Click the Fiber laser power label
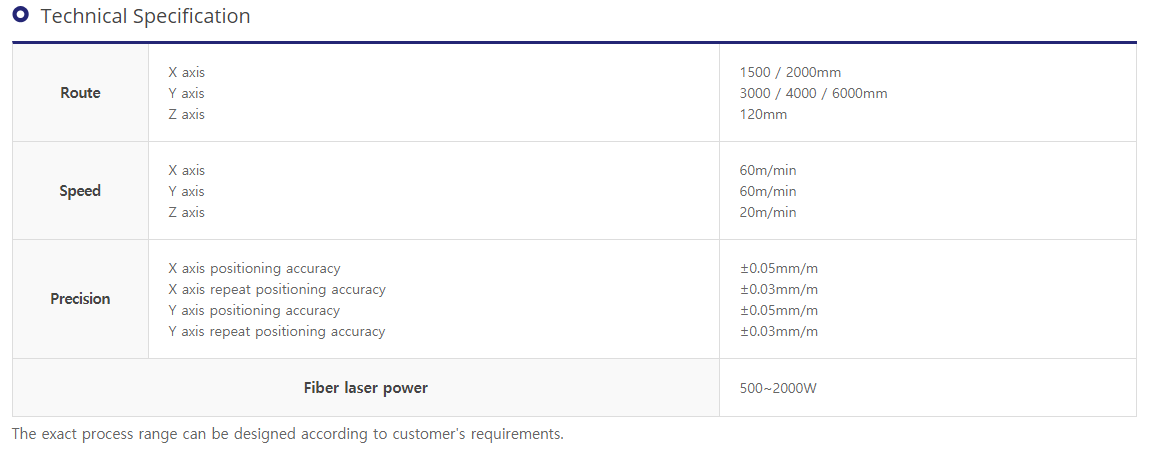Screen dimensions: 1150x462 pos(365,387)
